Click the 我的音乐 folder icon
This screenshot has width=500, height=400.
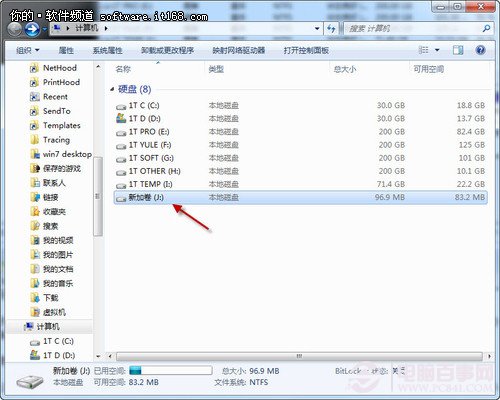tap(35, 283)
